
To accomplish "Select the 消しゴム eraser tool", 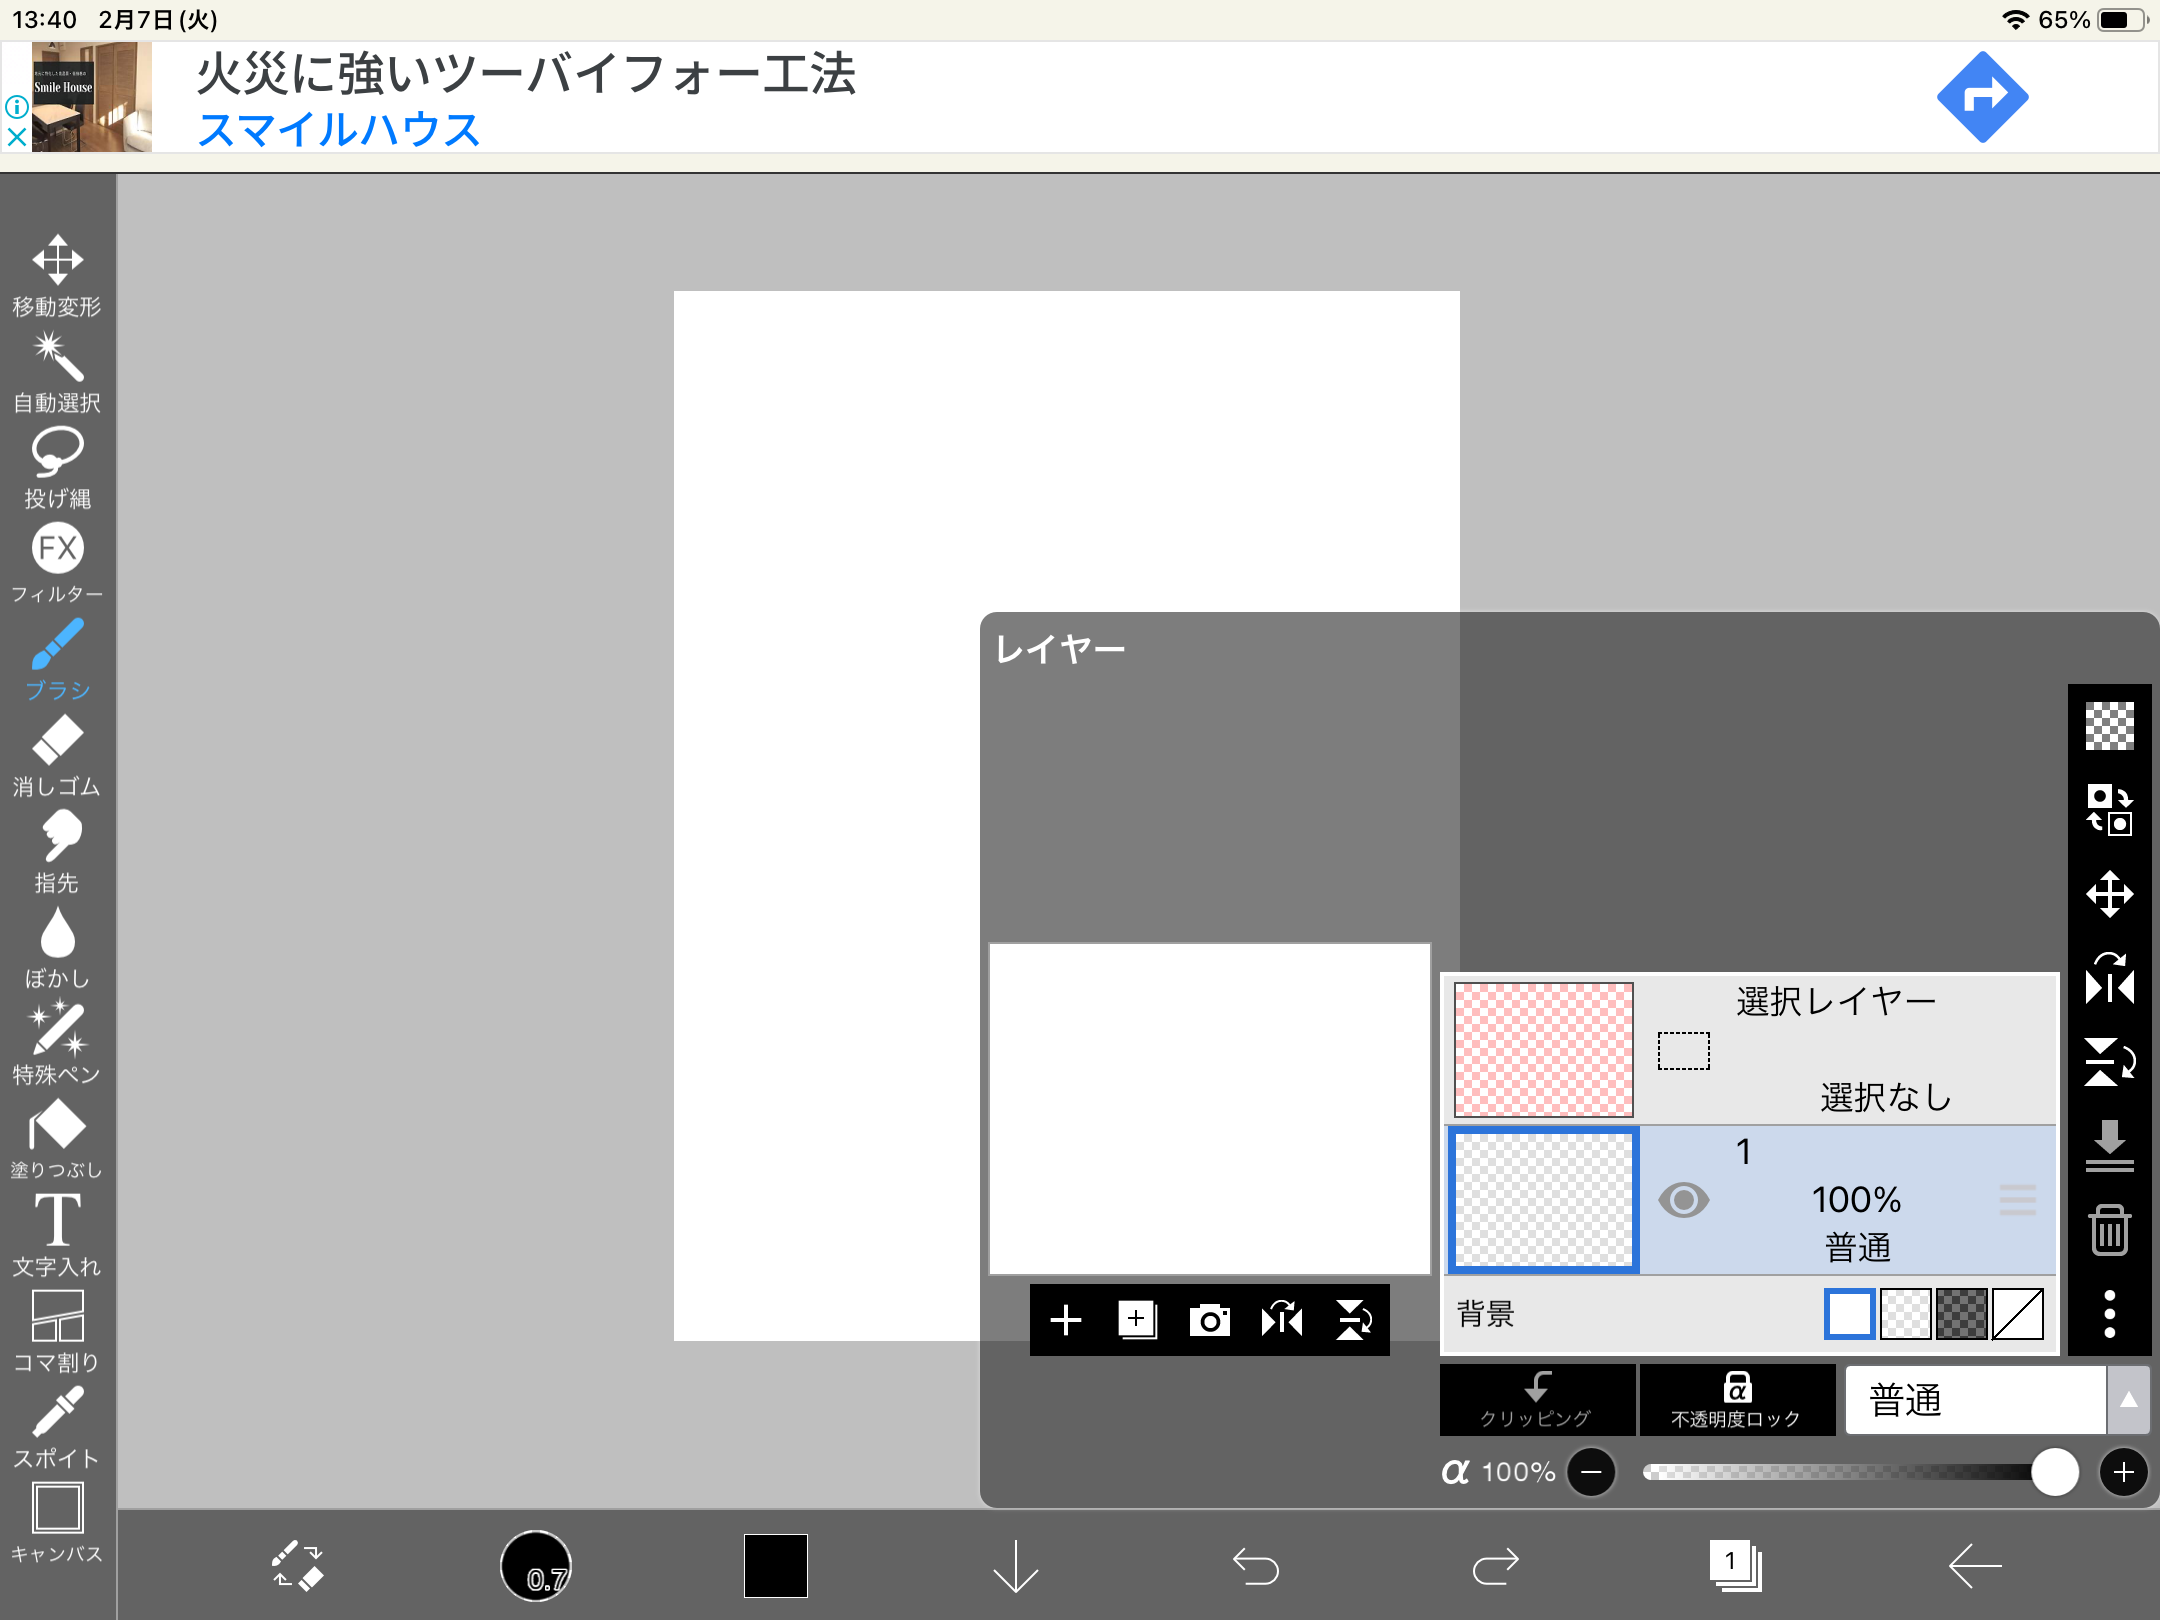I will 57,753.
